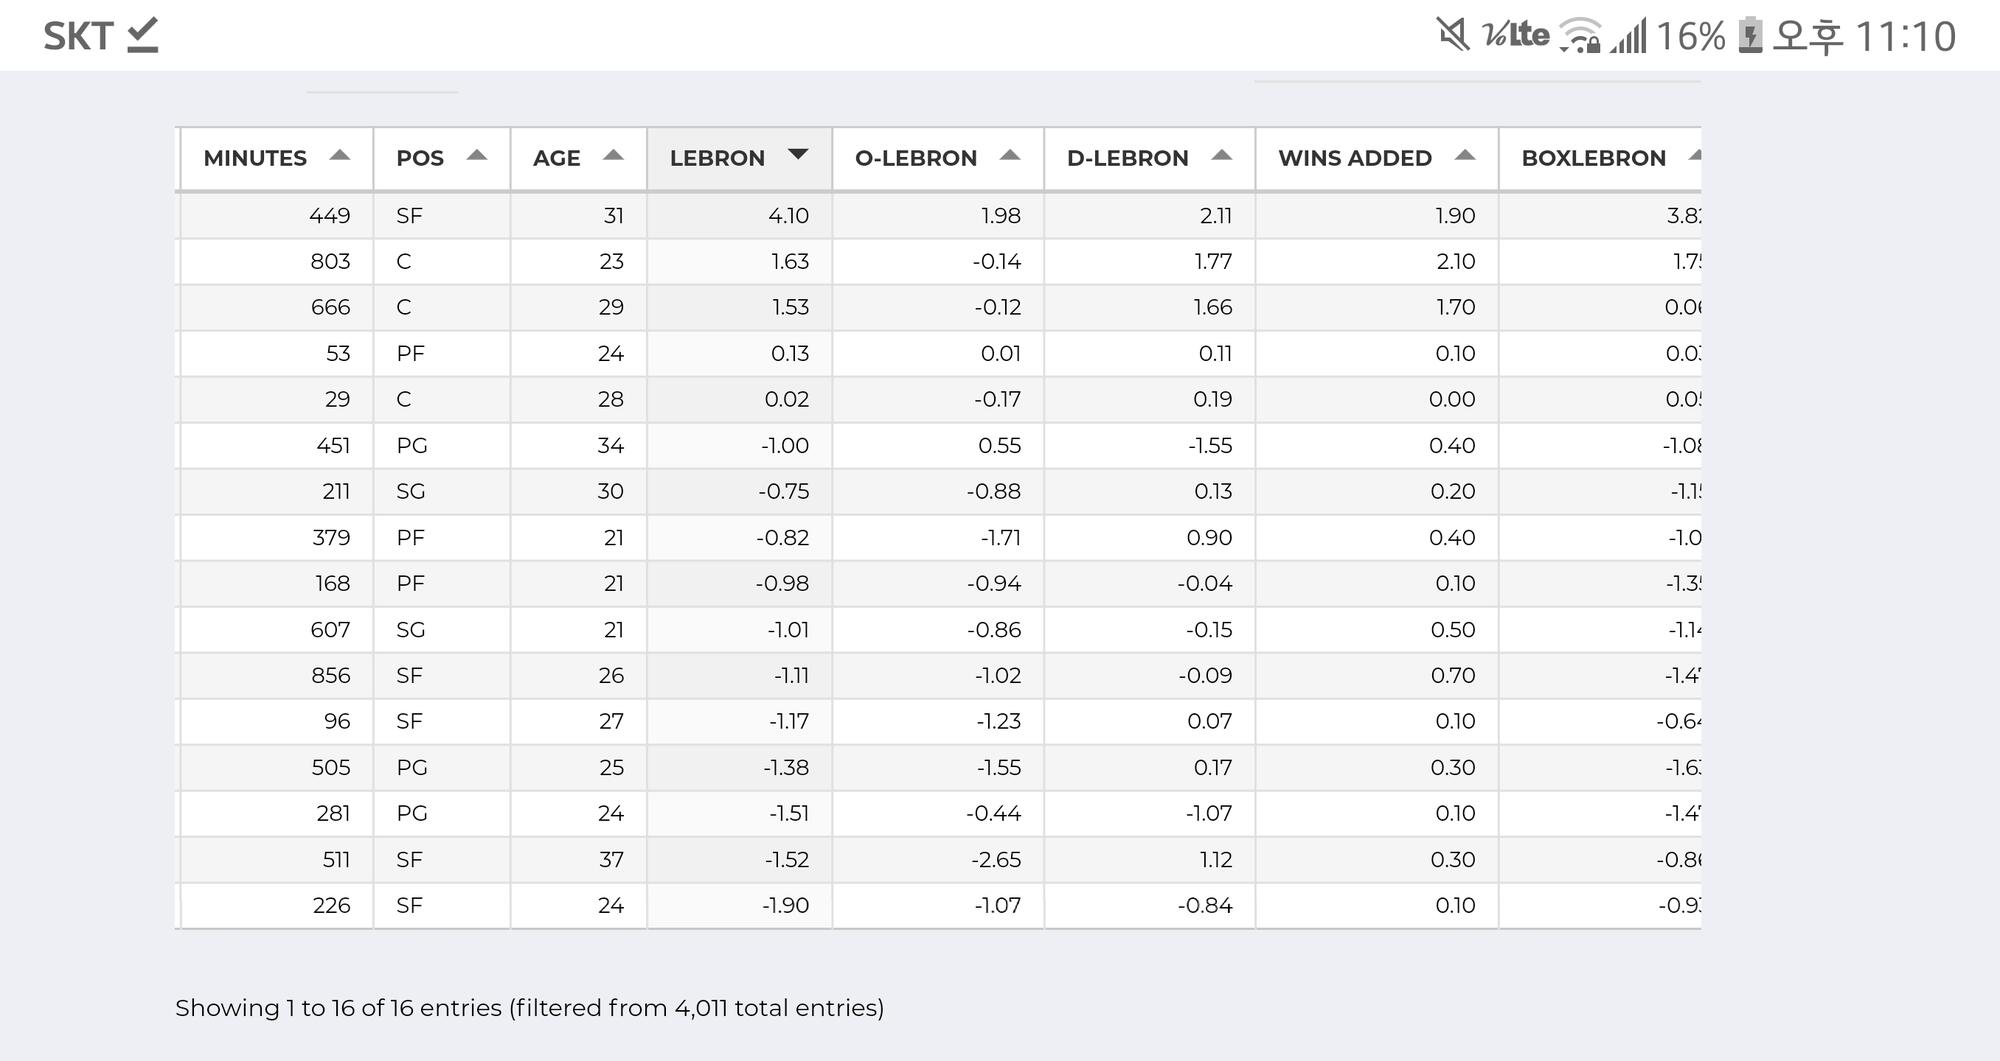
Task: Tap the 11:10 clock display
Action: [1904, 37]
